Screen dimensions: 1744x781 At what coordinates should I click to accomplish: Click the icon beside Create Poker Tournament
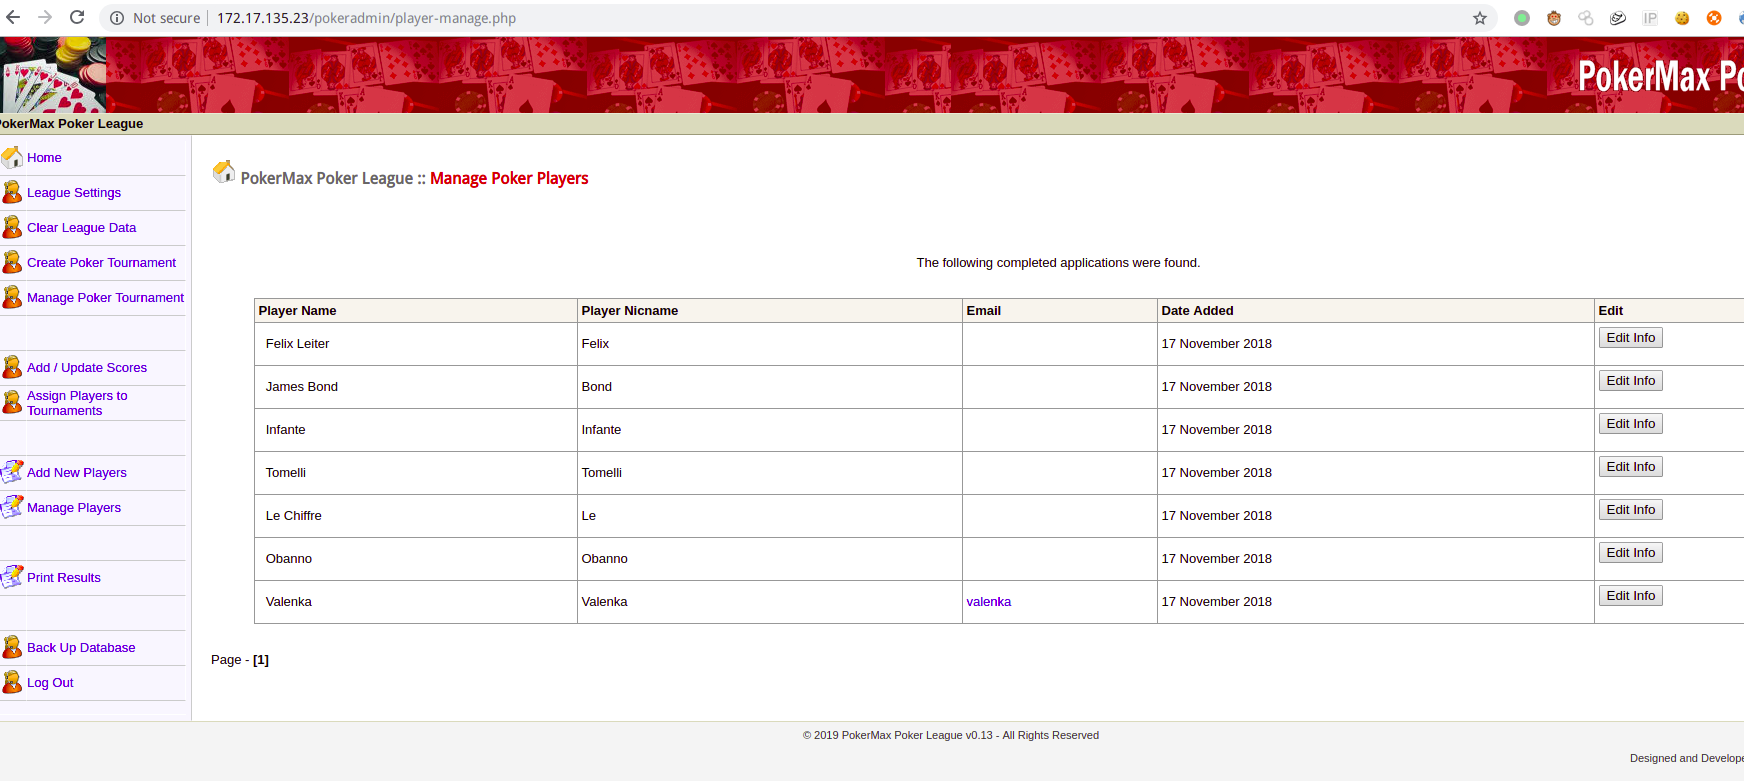[x=12, y=262]
